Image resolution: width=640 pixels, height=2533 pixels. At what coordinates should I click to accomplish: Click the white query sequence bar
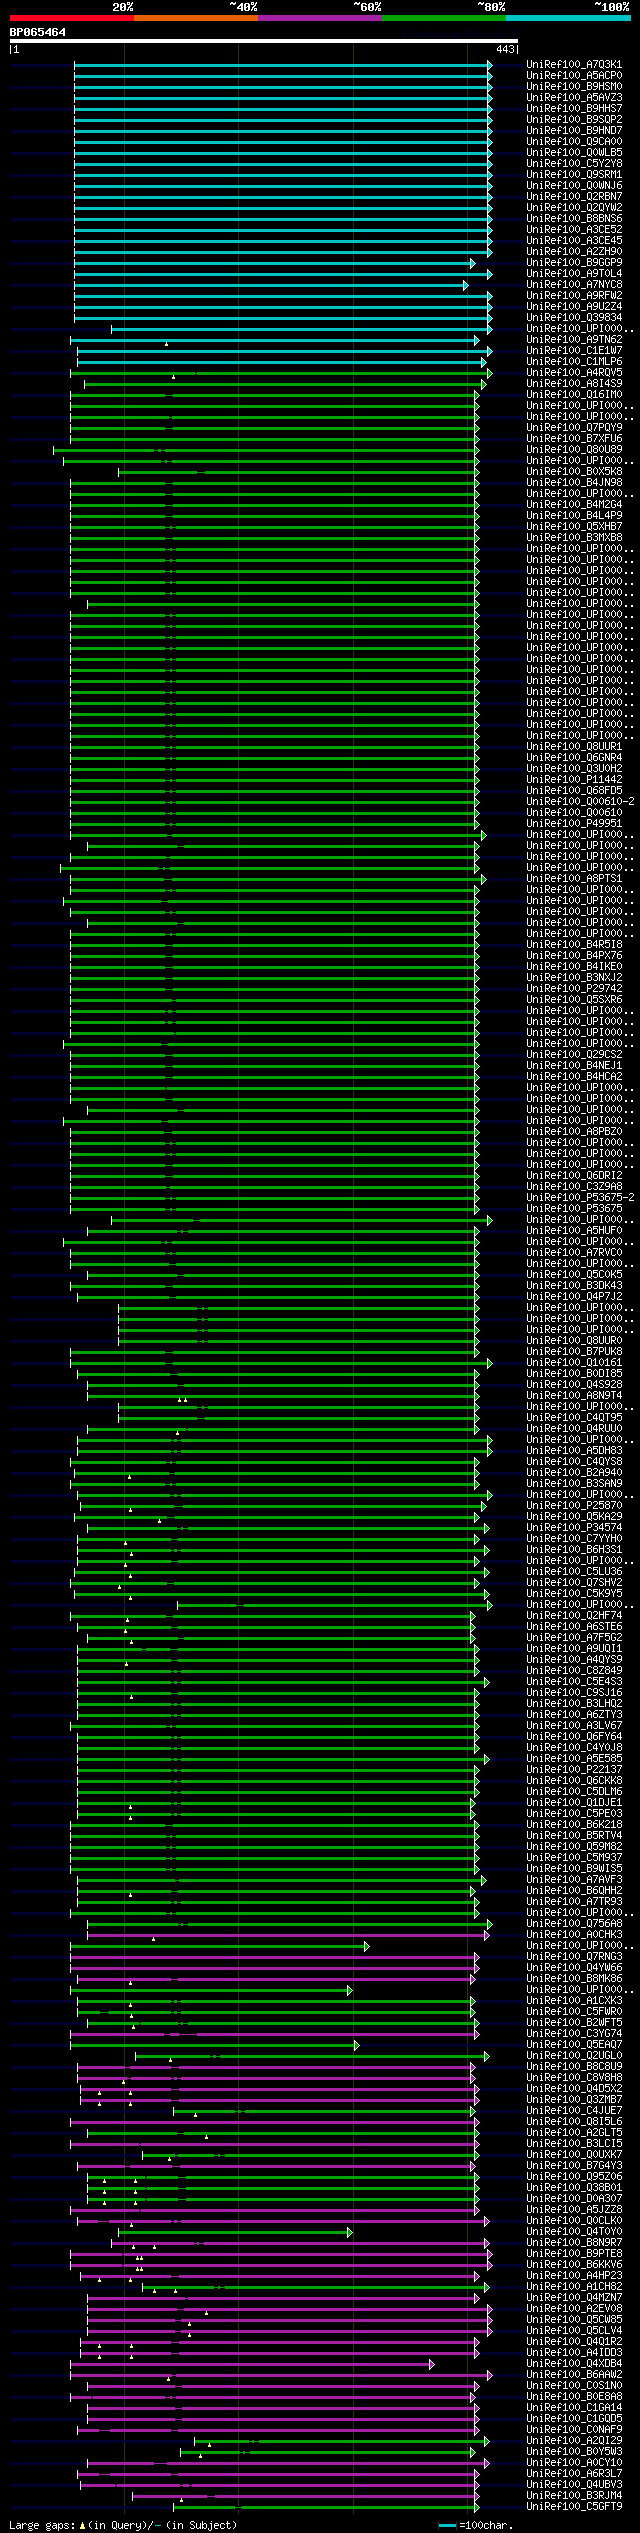point(263,41)
